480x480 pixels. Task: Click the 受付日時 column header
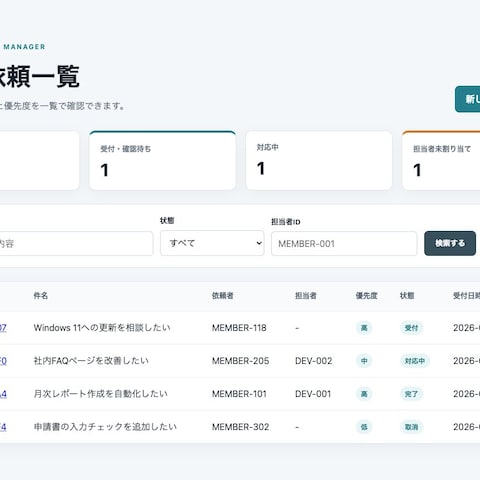(466, 296)
